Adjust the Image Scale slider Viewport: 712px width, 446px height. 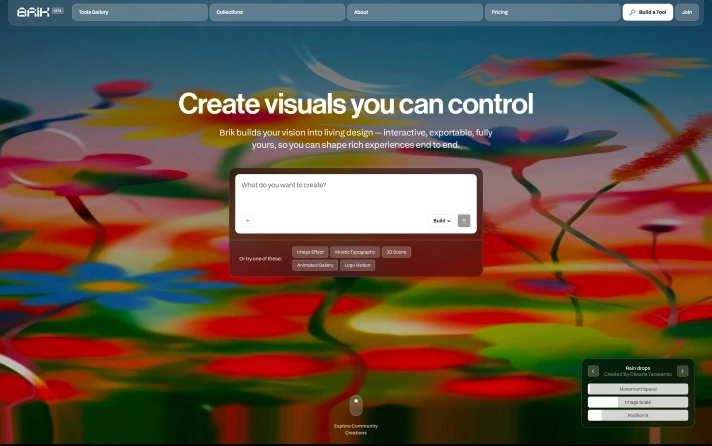click(638, 402)
